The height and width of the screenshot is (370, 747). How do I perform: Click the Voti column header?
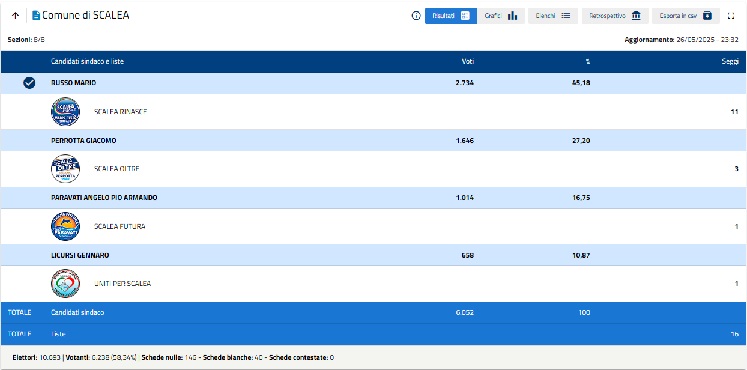pos(468,61)
